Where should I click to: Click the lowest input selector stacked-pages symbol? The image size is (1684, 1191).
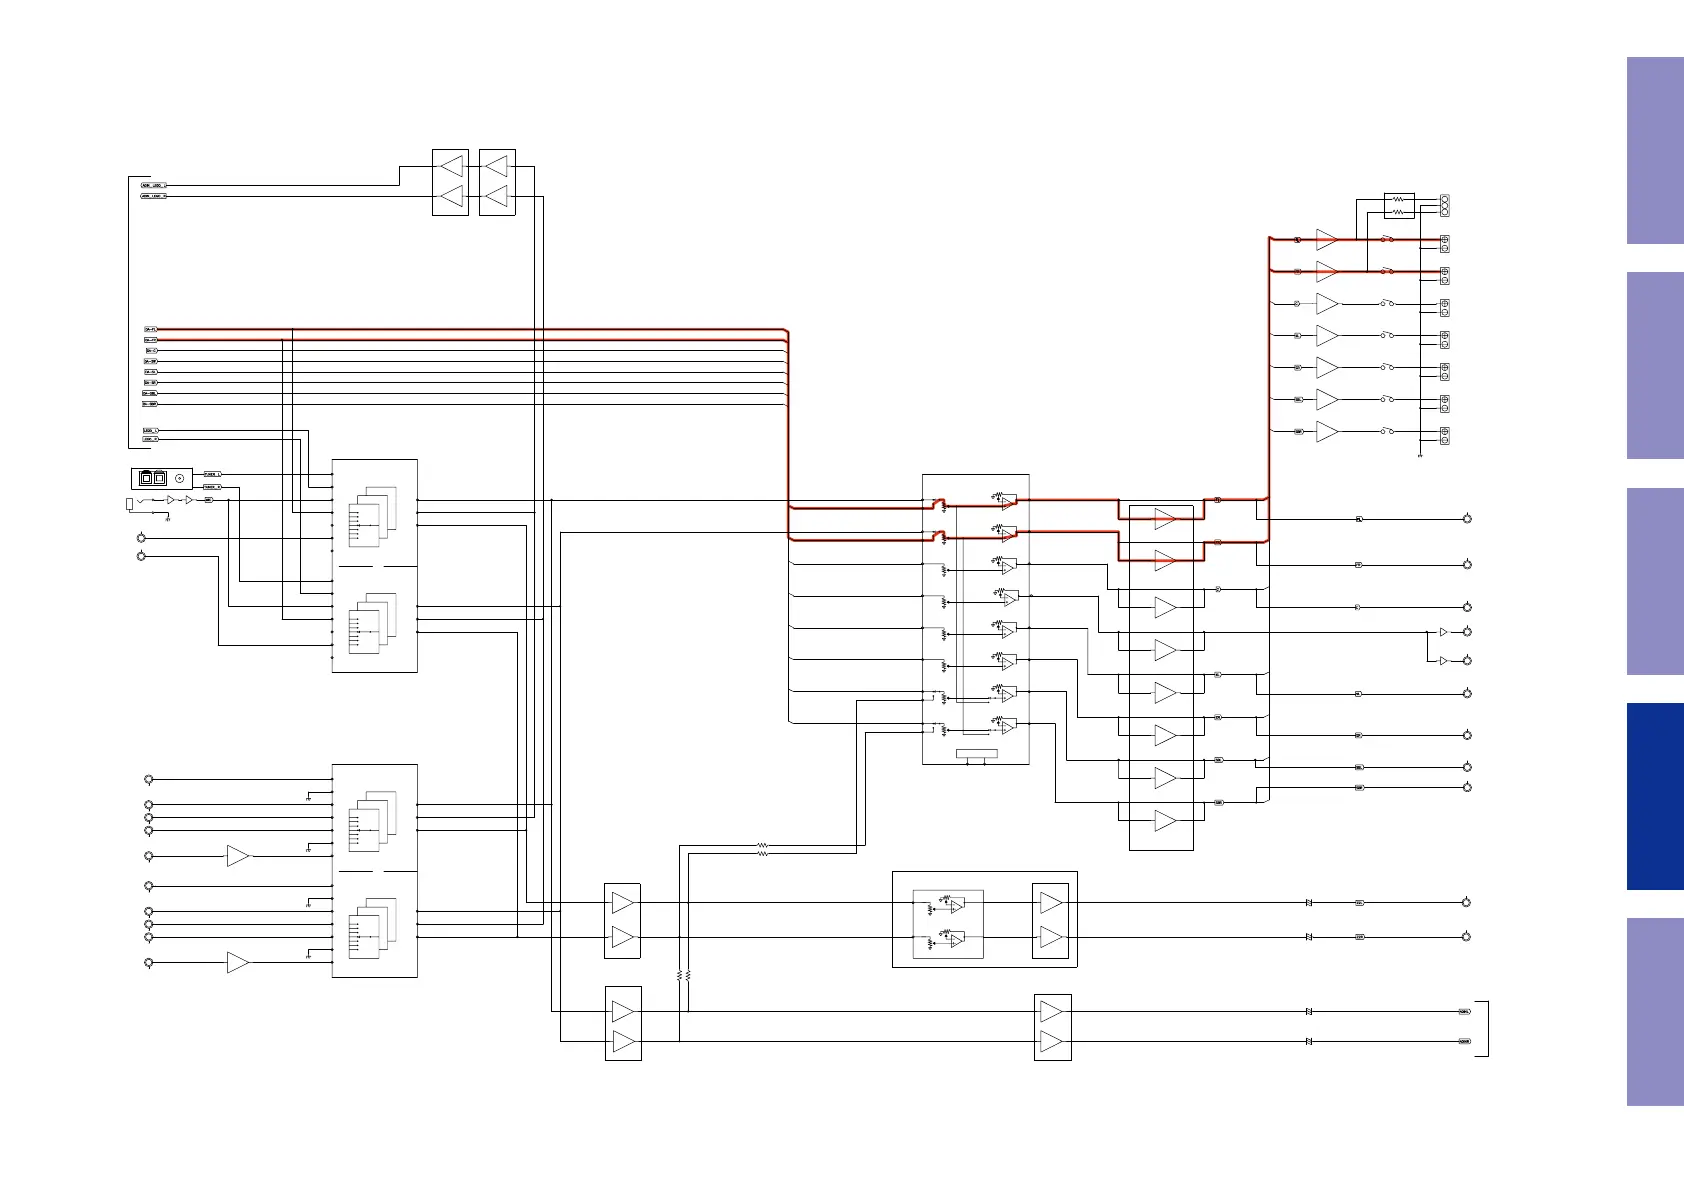(x=372, y=929)
